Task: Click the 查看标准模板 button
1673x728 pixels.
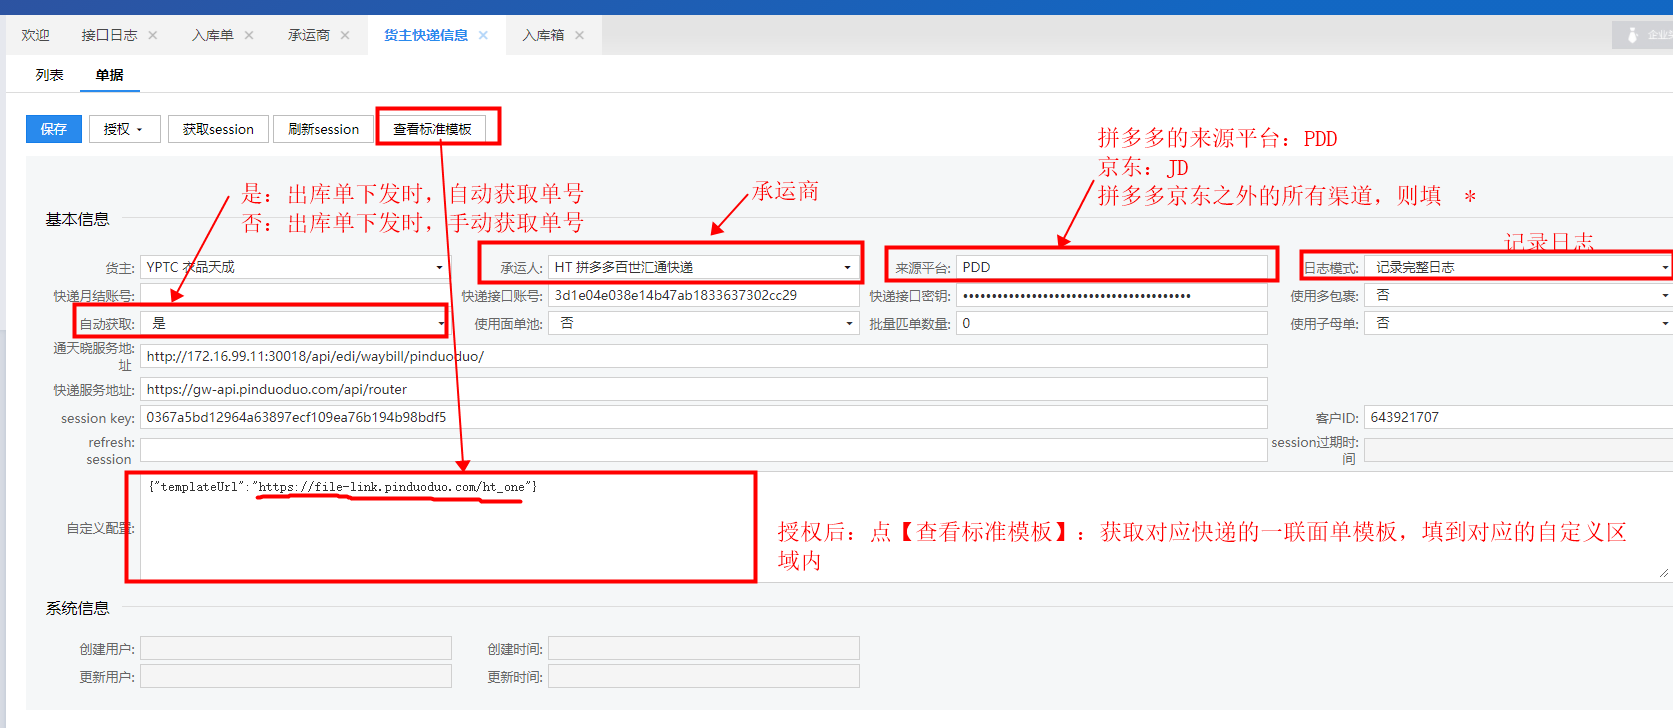Action: [x=432, y=129]
